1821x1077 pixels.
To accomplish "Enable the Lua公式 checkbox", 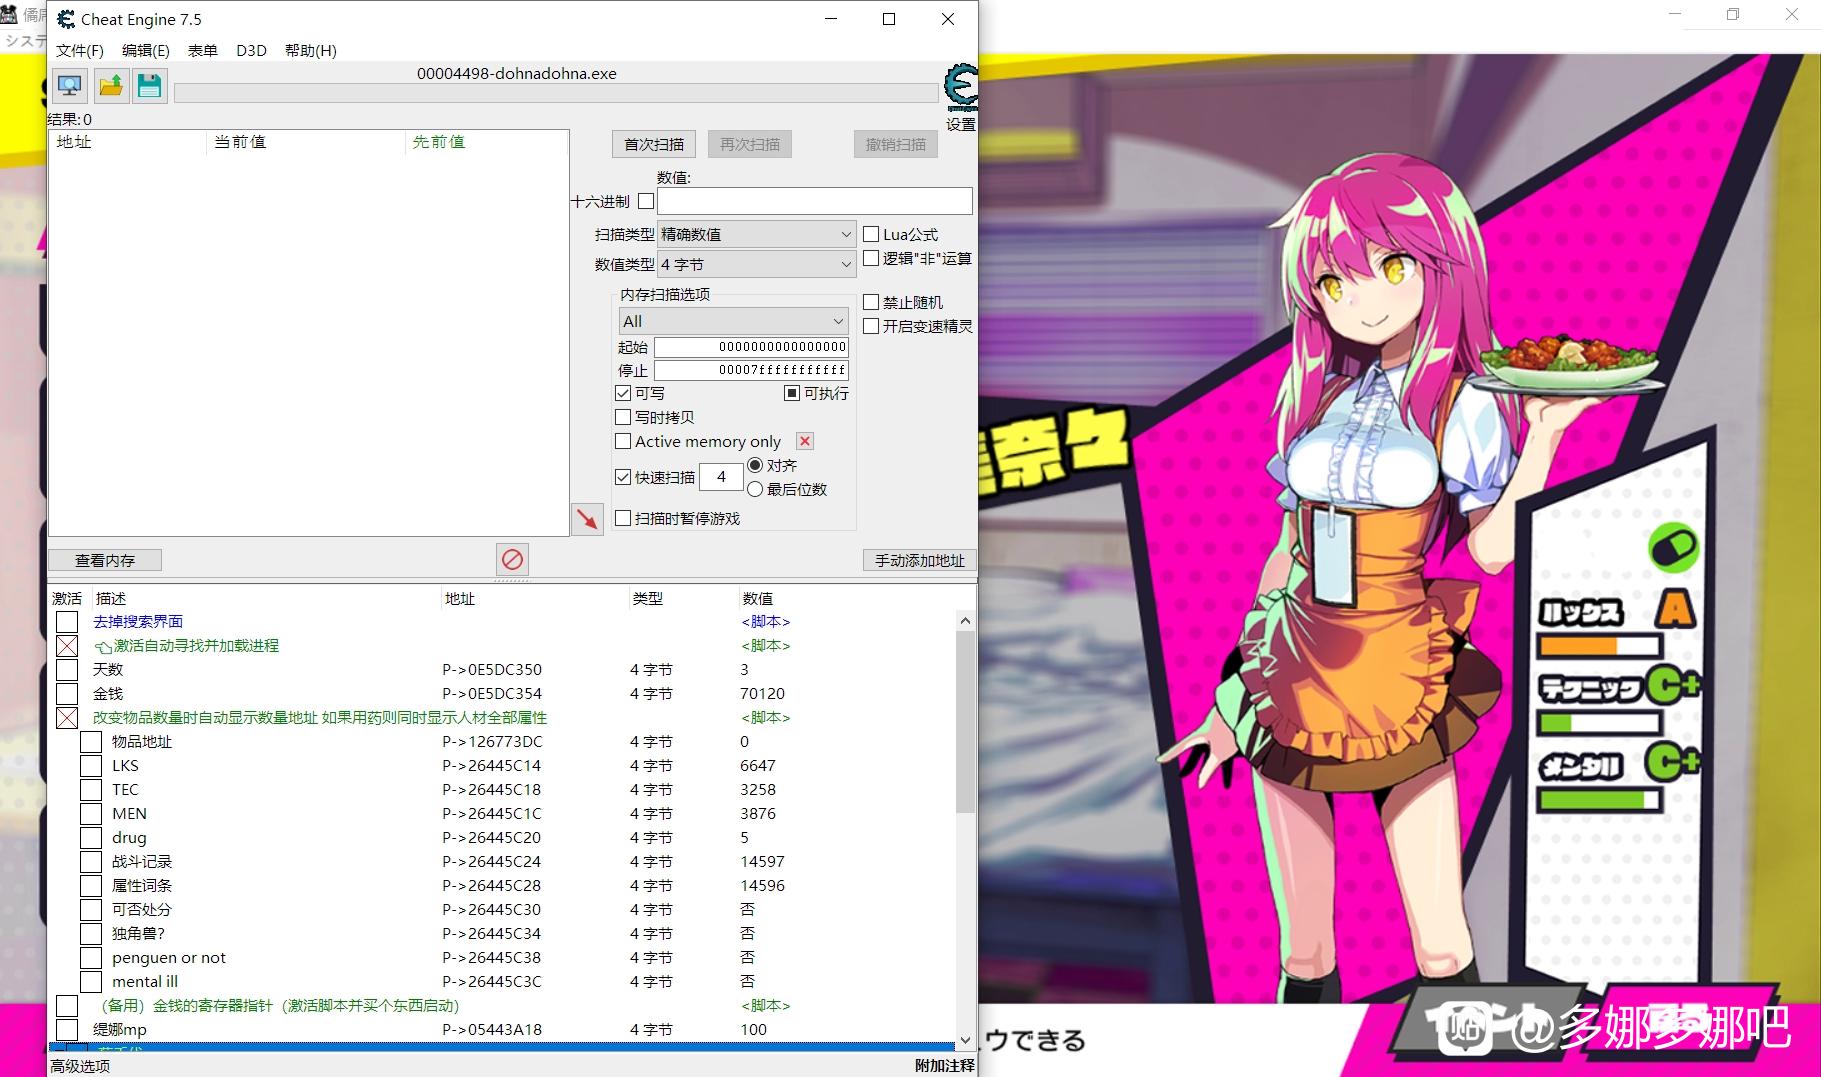I will [x=871, y=234].
